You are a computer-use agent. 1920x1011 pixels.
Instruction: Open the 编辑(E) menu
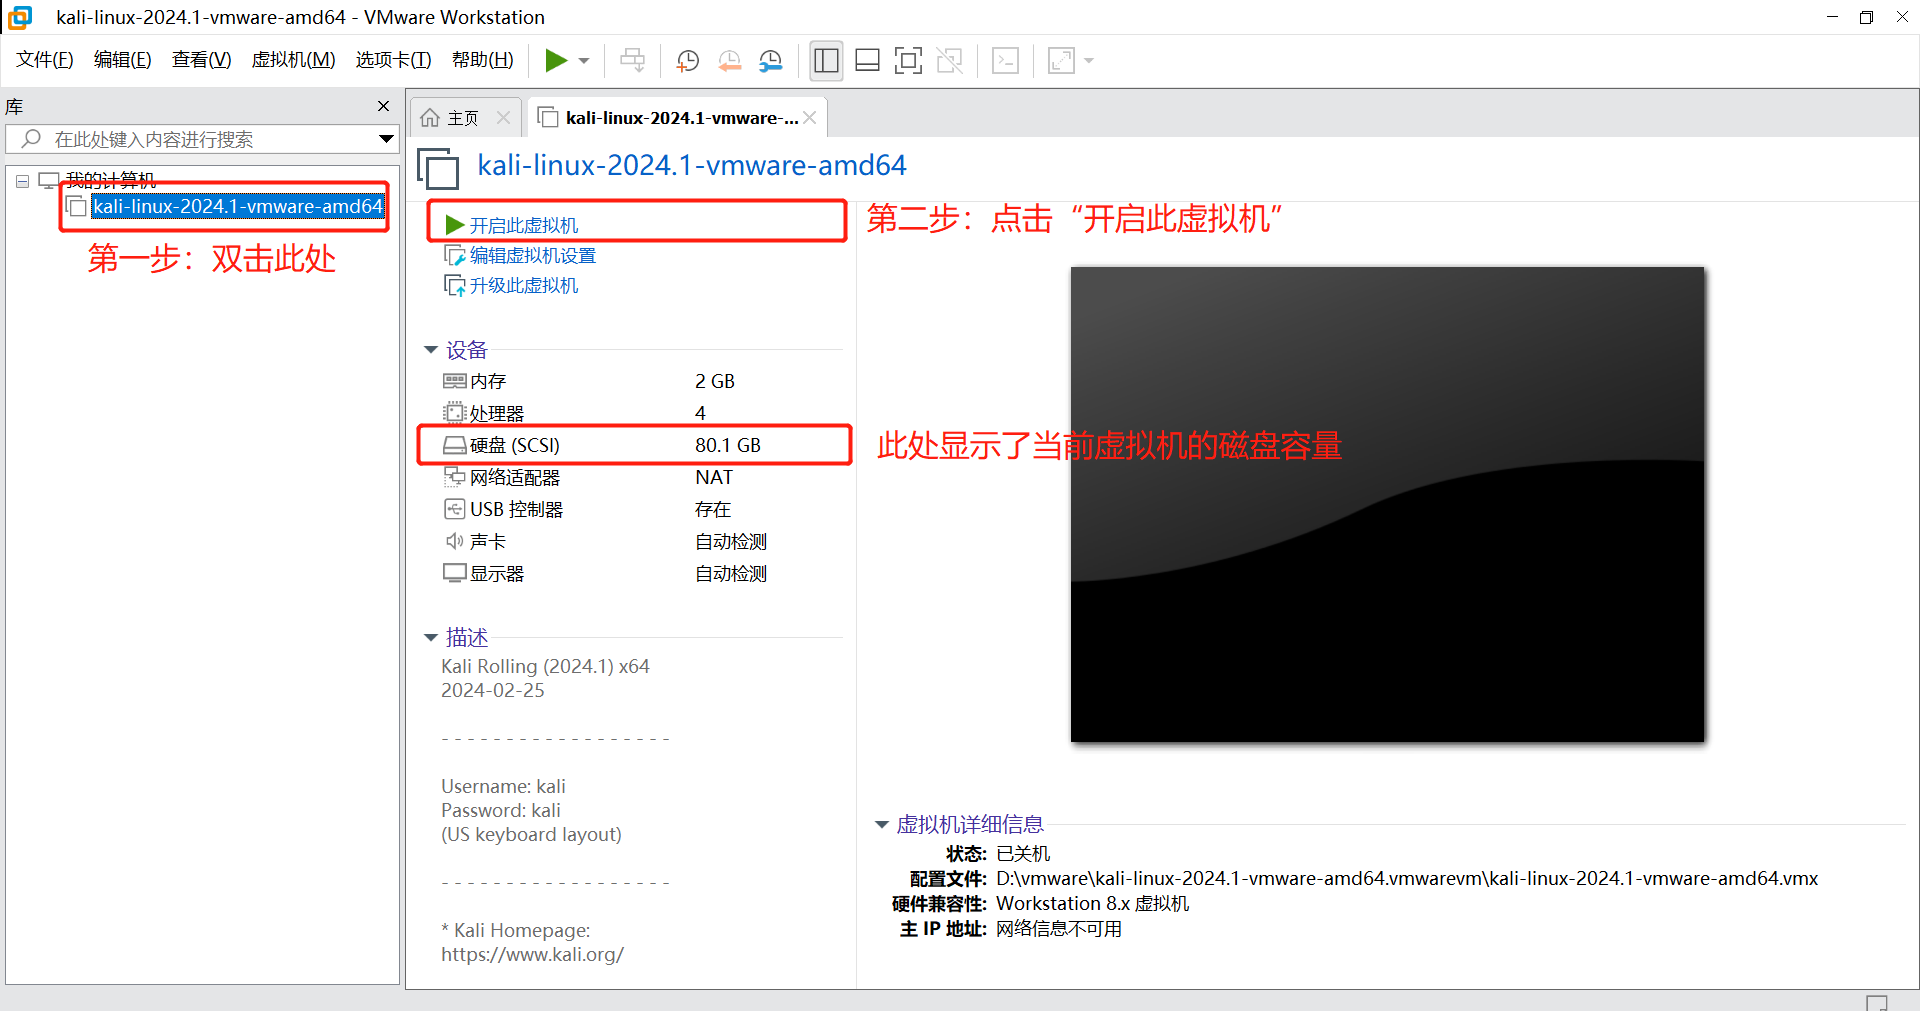(122, 60)
